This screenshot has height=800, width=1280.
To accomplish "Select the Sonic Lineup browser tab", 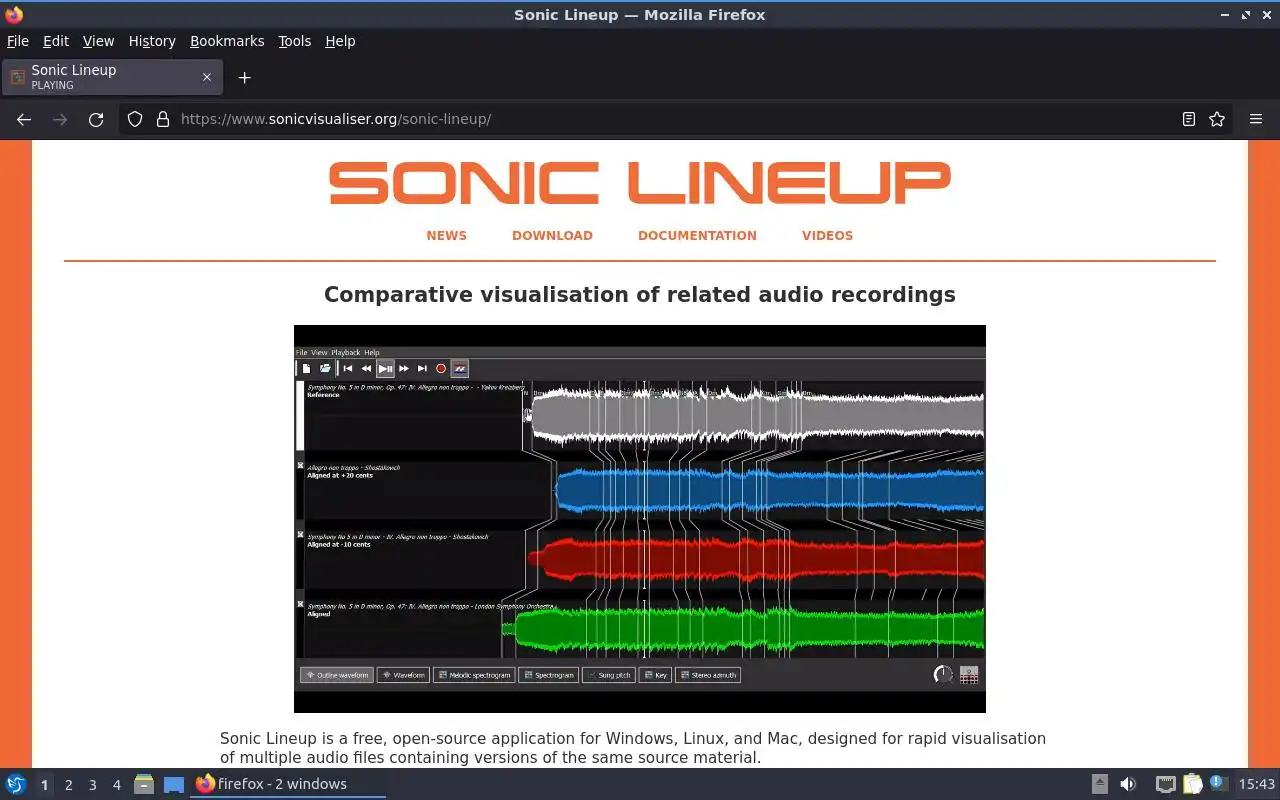I will point(111,77).
